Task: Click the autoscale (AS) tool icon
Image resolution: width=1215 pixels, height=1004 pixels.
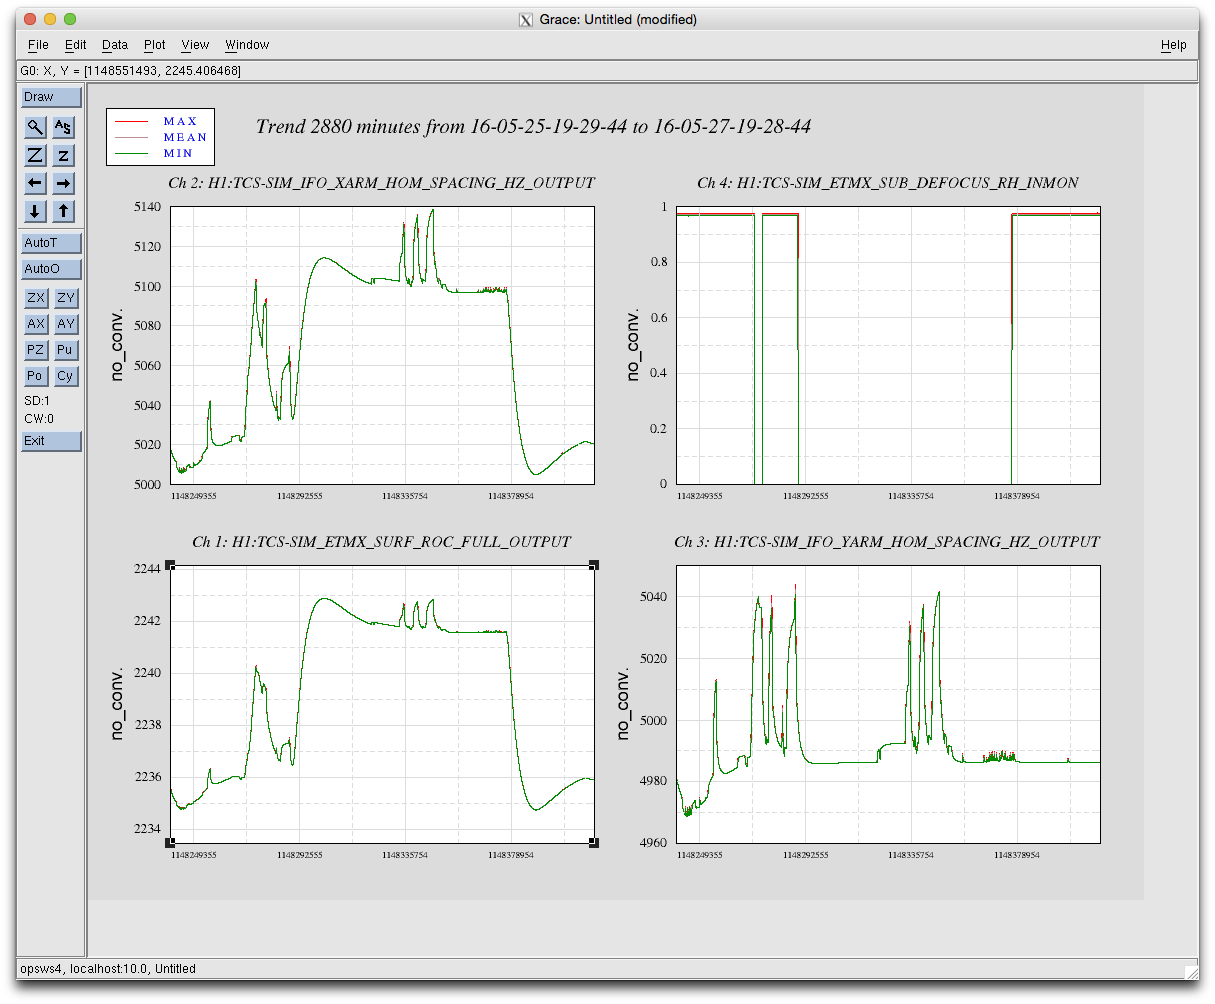Action: pos(63,127)
